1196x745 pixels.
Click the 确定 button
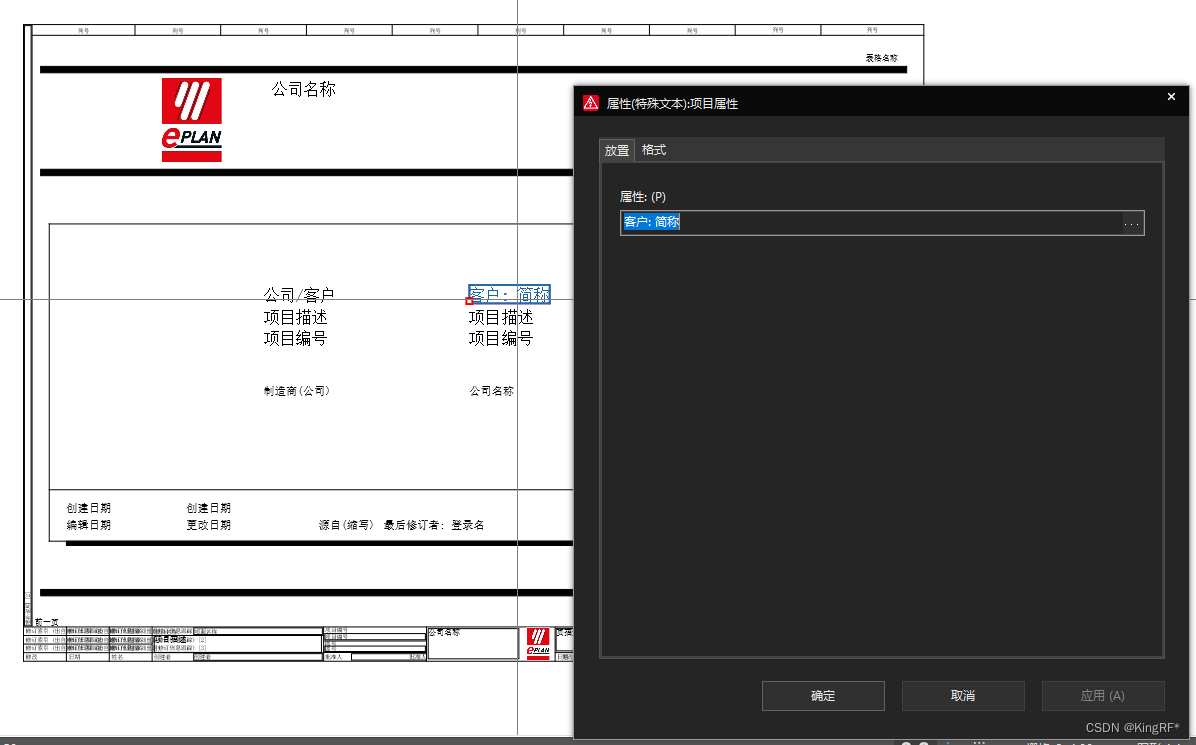point(823,696)
